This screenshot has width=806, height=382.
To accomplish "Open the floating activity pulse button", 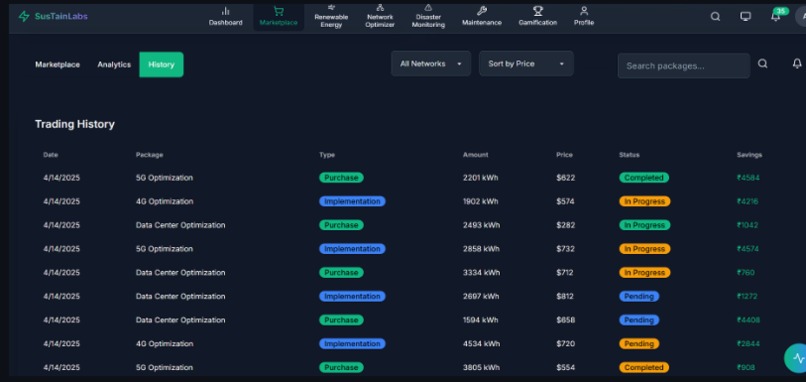I will pyautogui.click(x=796, y=358).
